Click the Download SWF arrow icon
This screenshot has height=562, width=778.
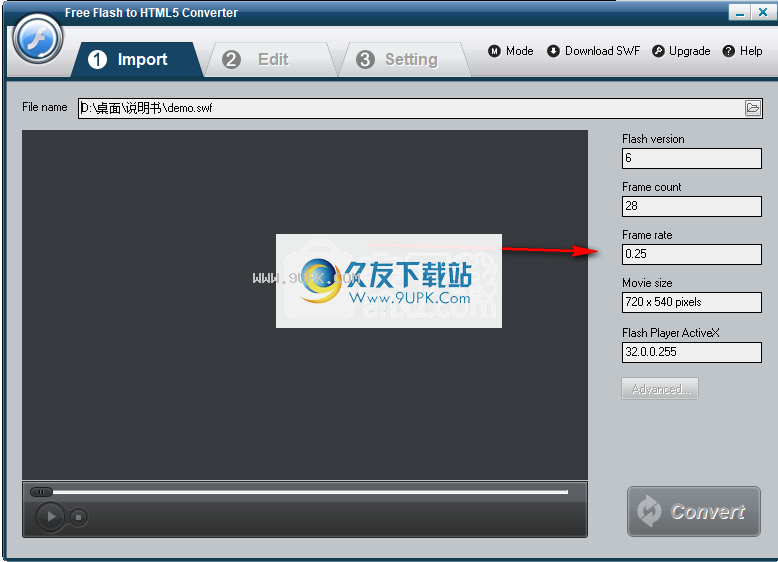(x=553, y=51)
